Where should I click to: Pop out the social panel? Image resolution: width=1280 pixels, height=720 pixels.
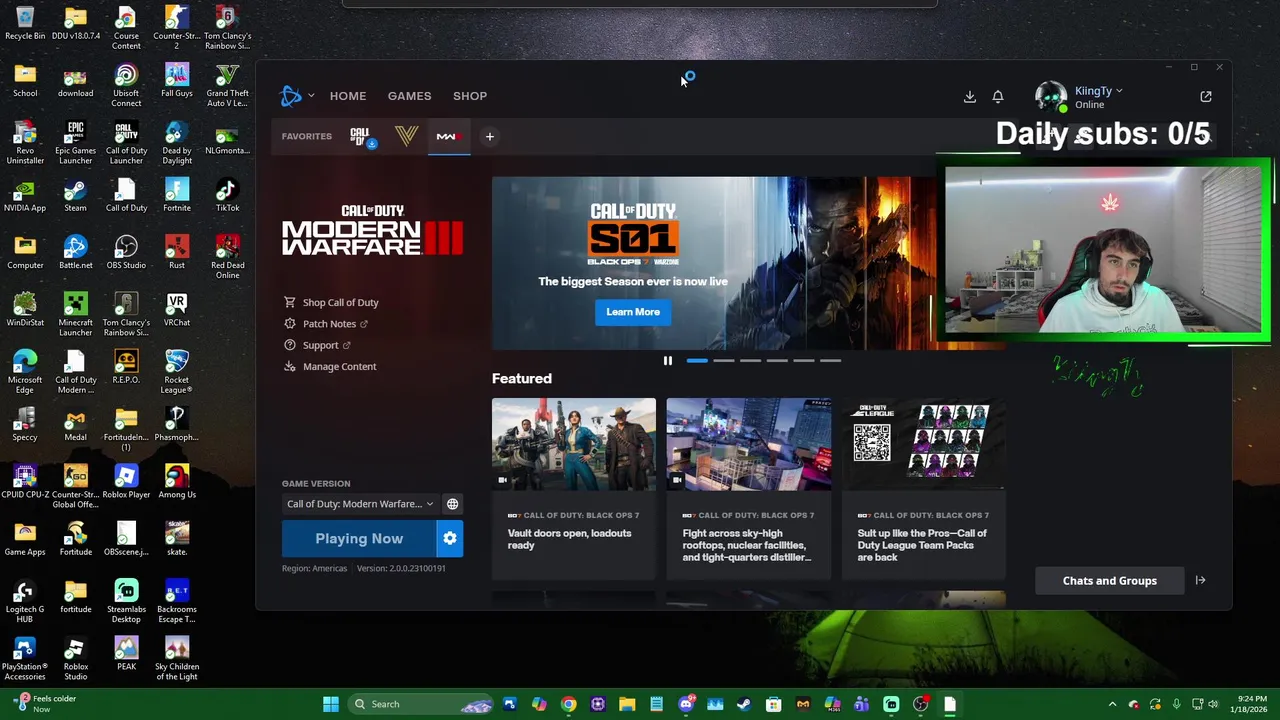pyautogui.click(x=1206, y=96)
